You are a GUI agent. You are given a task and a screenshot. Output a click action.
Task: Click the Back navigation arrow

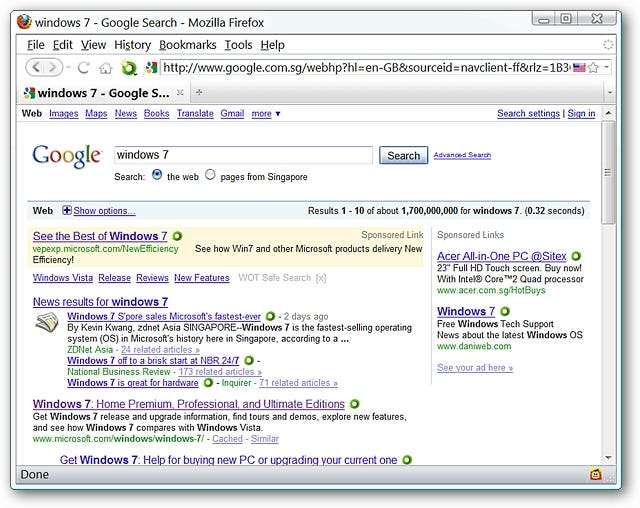point(36,67)
